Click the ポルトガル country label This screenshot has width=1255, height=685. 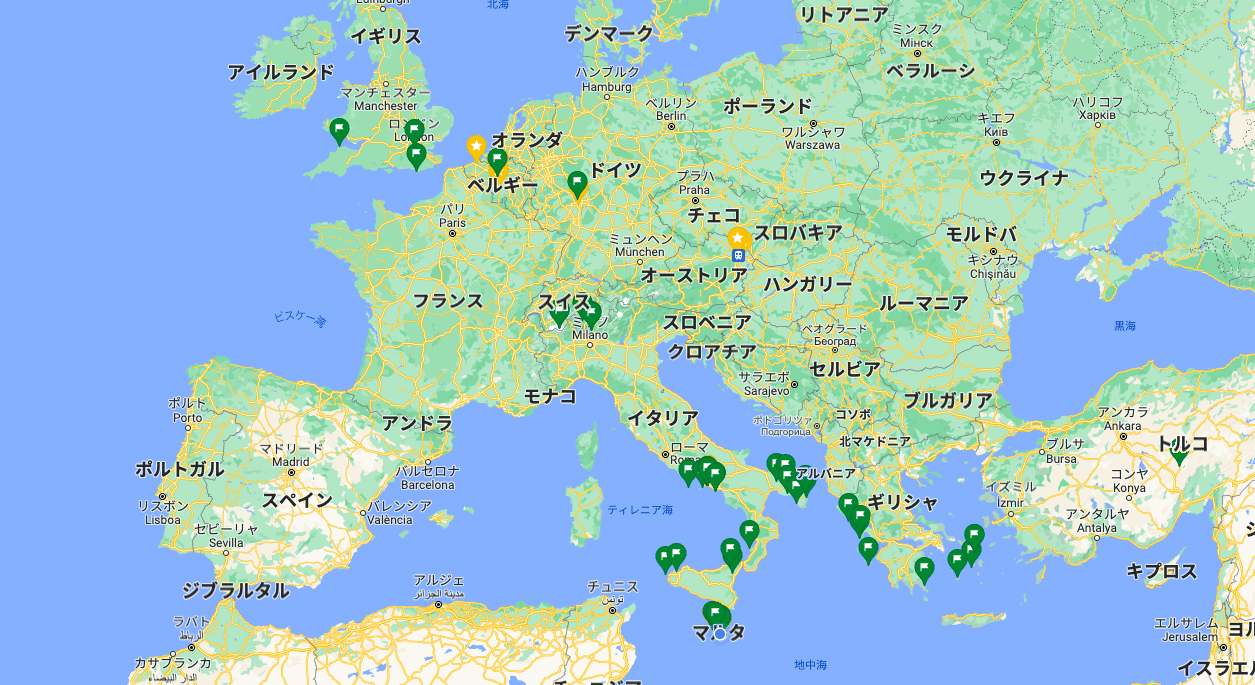pos(180,469)
